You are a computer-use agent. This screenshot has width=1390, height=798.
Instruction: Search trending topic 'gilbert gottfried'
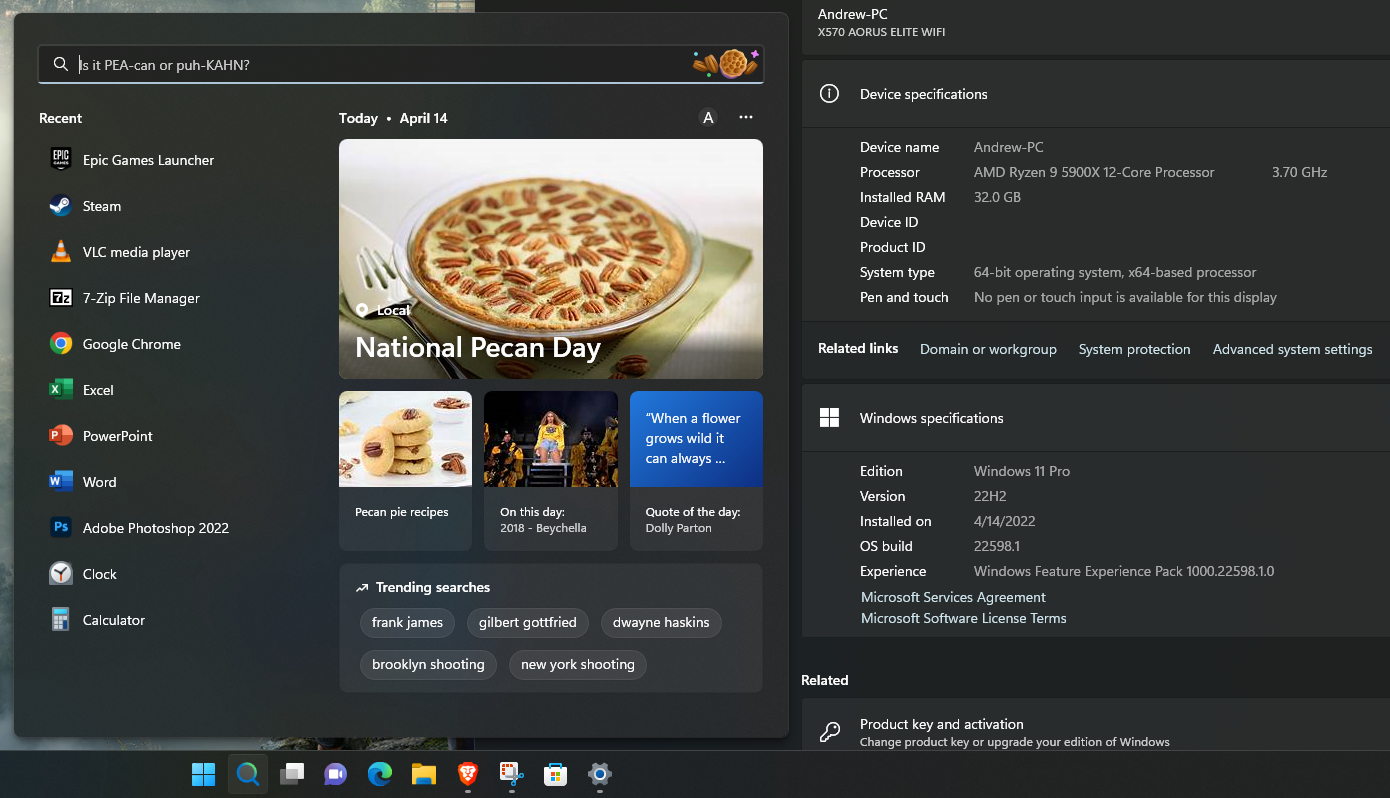tap(528, 622)
